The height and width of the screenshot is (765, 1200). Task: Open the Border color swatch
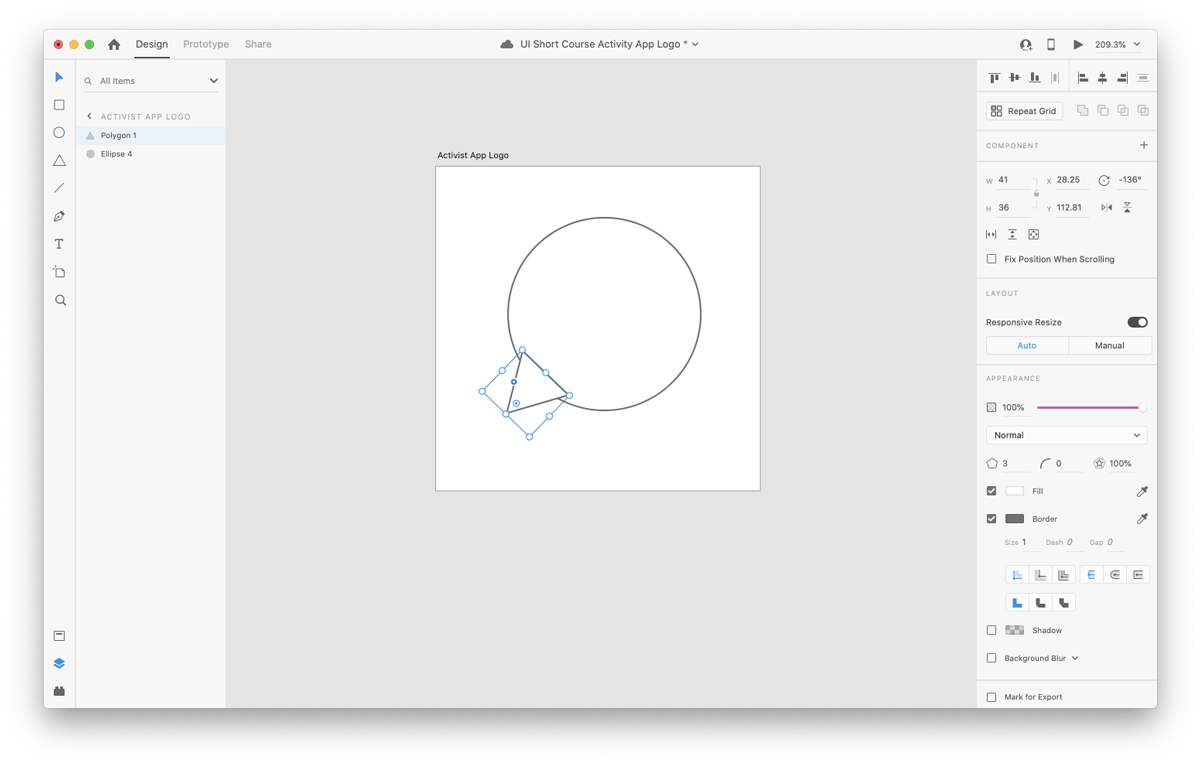click(1014, 519)
